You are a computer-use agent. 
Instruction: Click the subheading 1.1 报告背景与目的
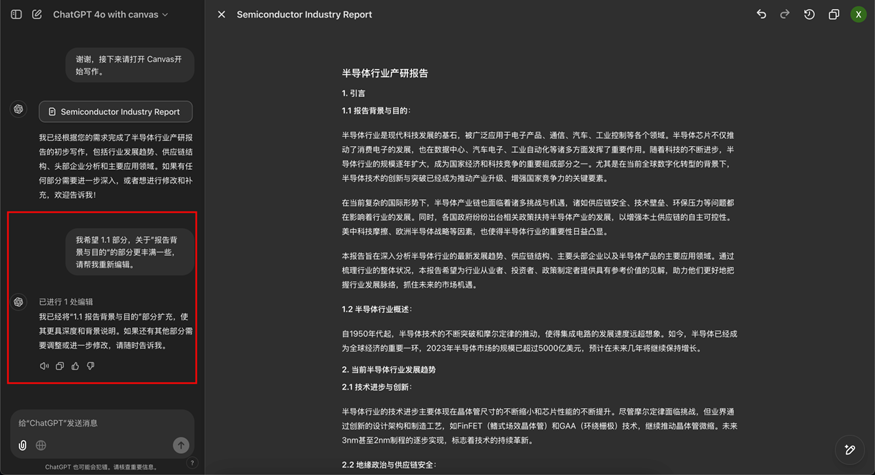(376, 111)
